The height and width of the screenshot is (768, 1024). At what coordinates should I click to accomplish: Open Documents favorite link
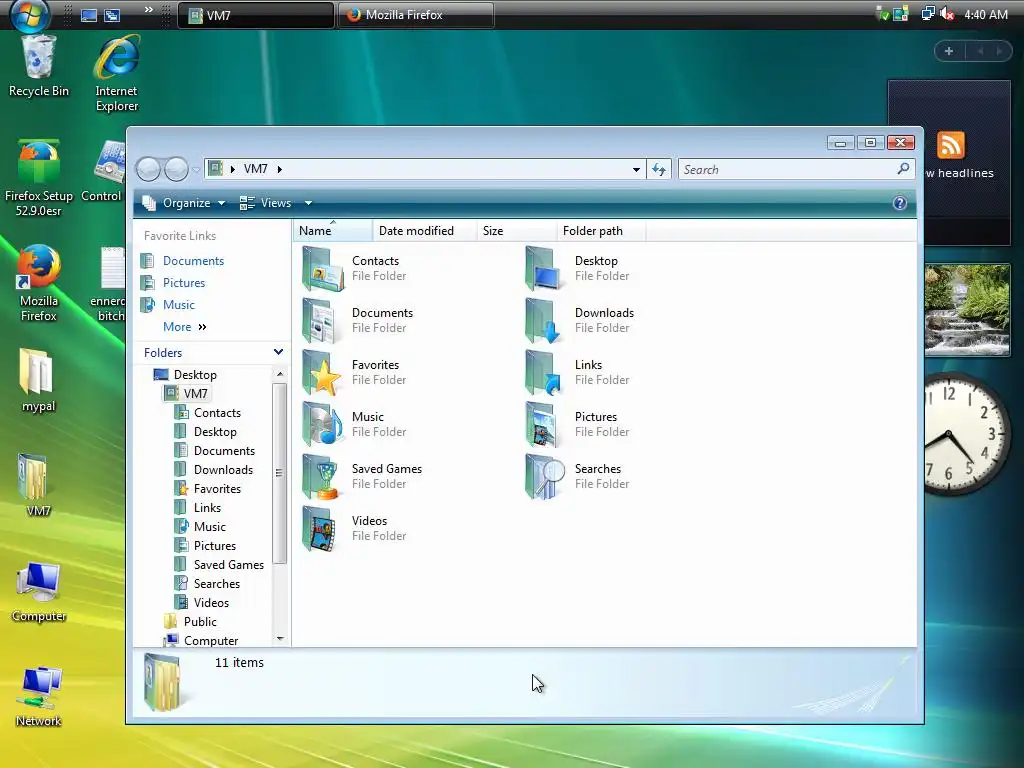pos(193,261)
